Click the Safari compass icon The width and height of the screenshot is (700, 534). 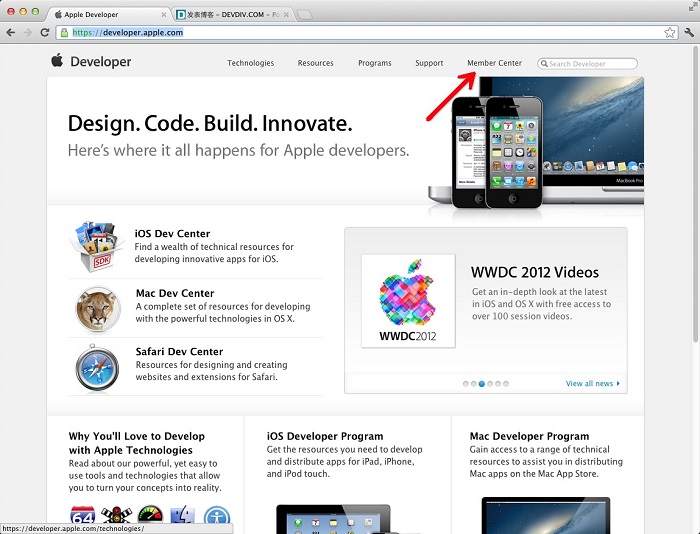(x=97, y=367)
